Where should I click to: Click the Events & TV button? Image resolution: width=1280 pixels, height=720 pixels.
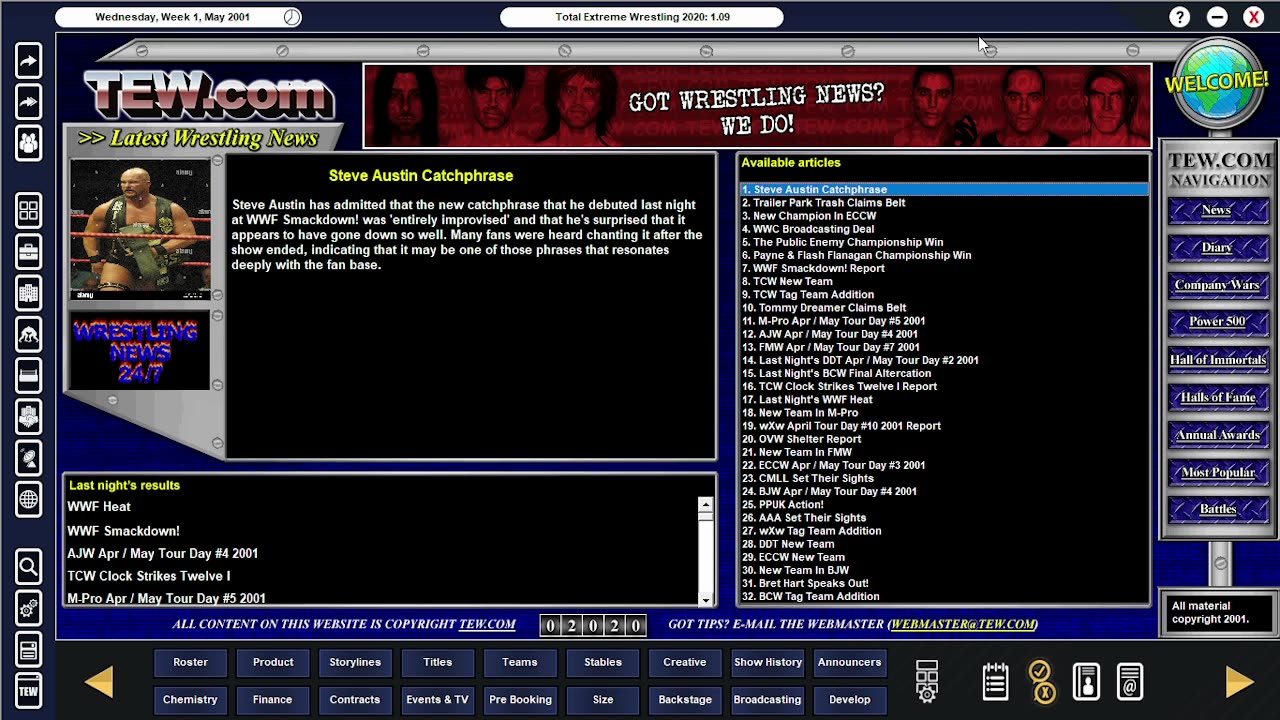437,700
